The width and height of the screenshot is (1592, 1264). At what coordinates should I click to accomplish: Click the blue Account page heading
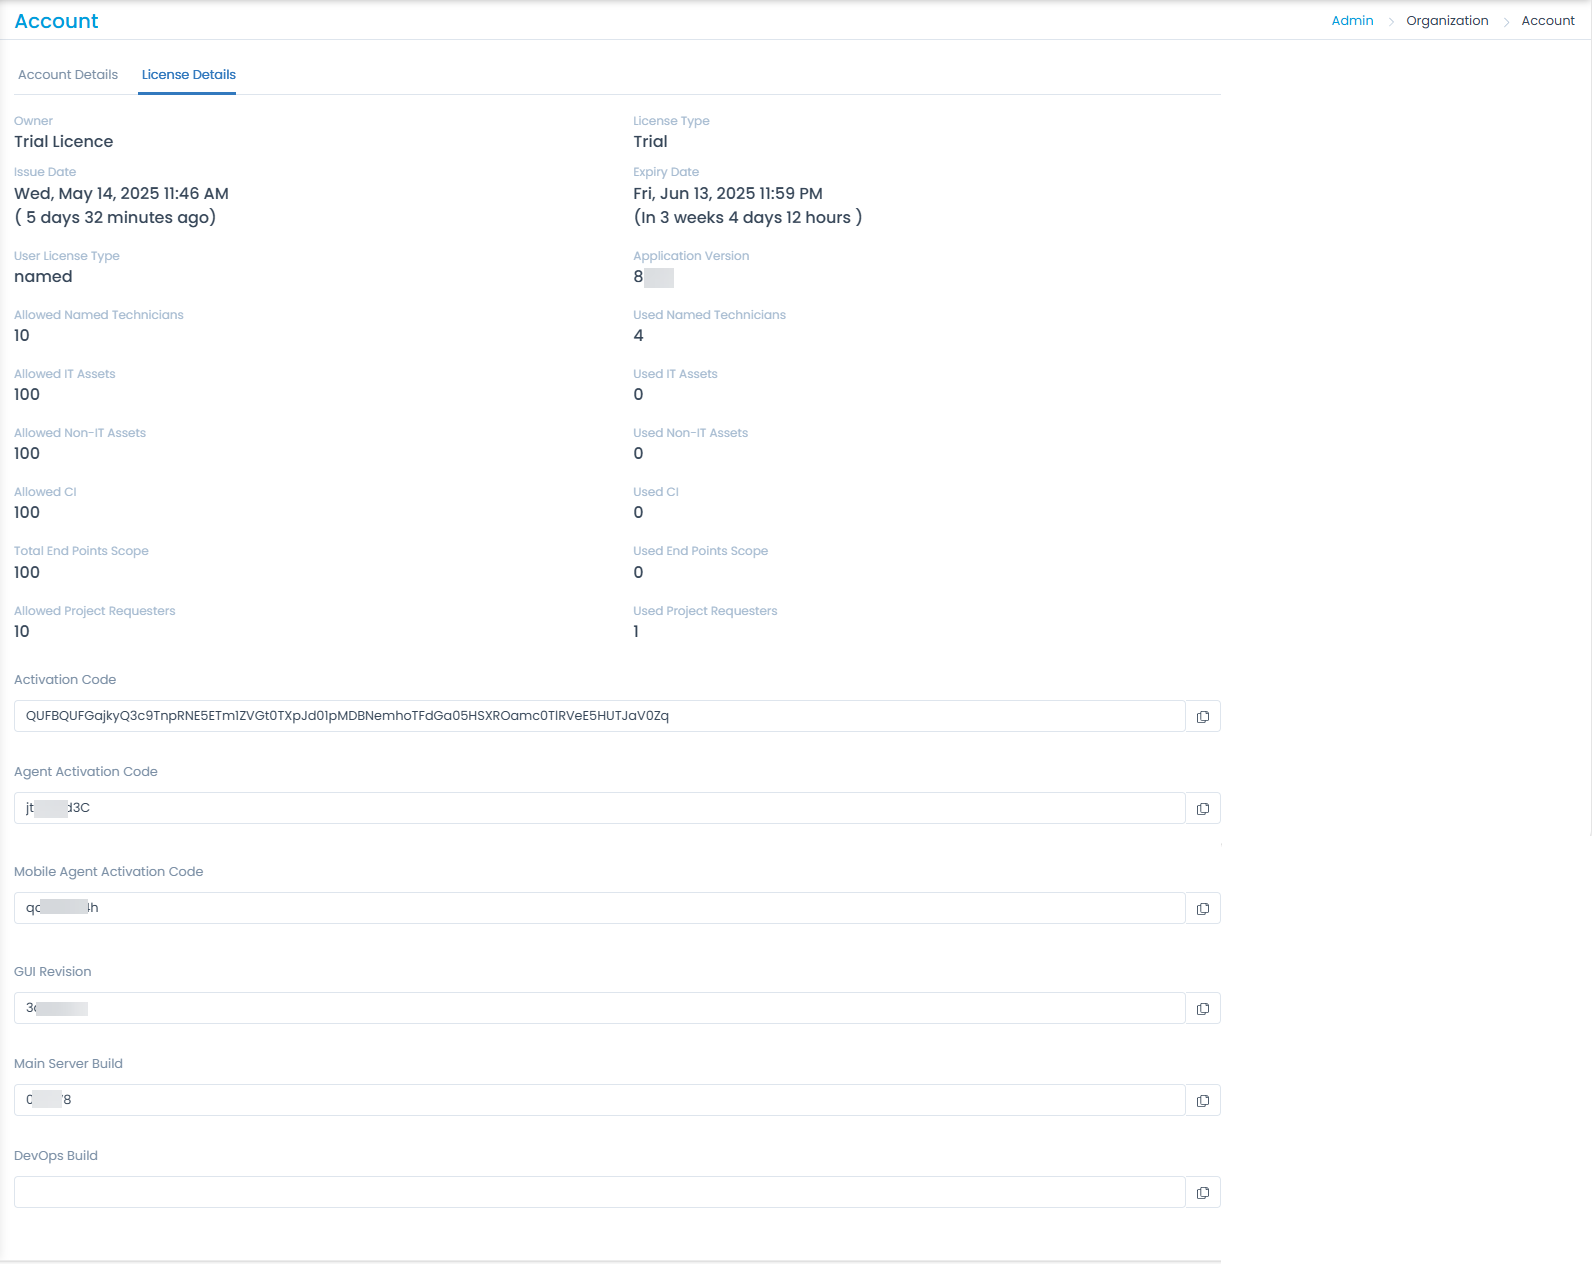coord(56,21)
